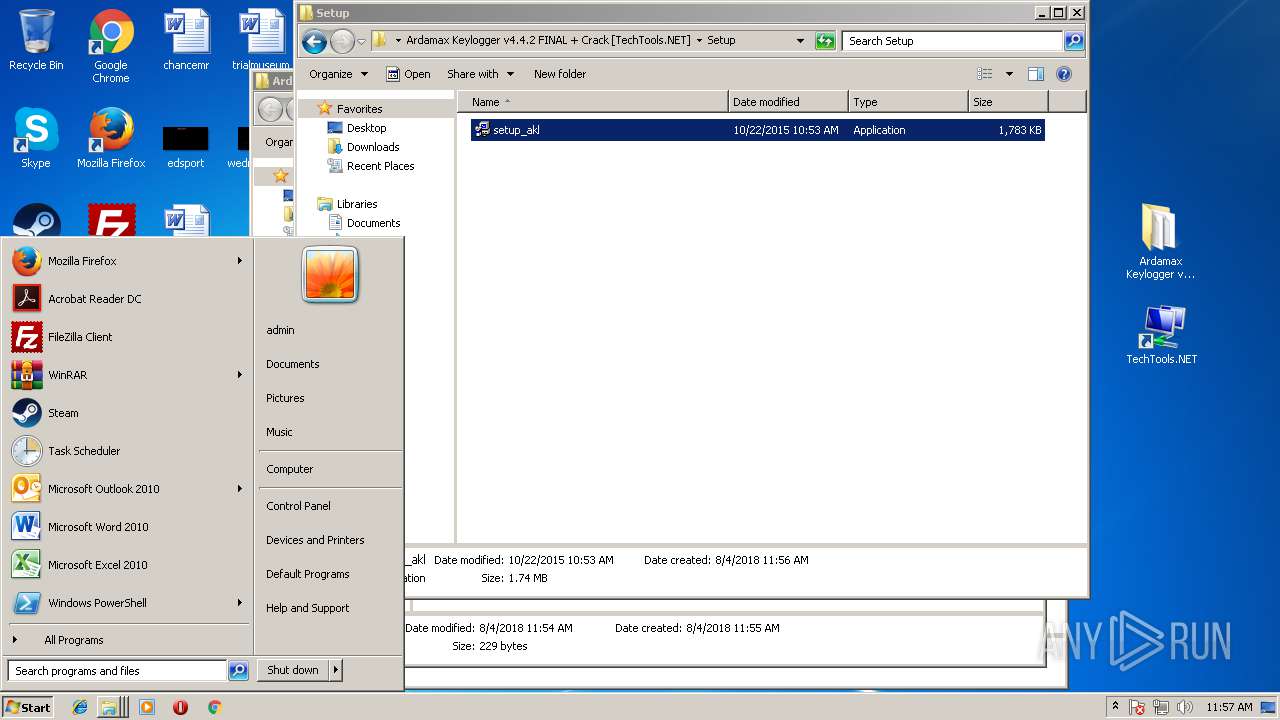Click the Start button

[x=28, y=707]
